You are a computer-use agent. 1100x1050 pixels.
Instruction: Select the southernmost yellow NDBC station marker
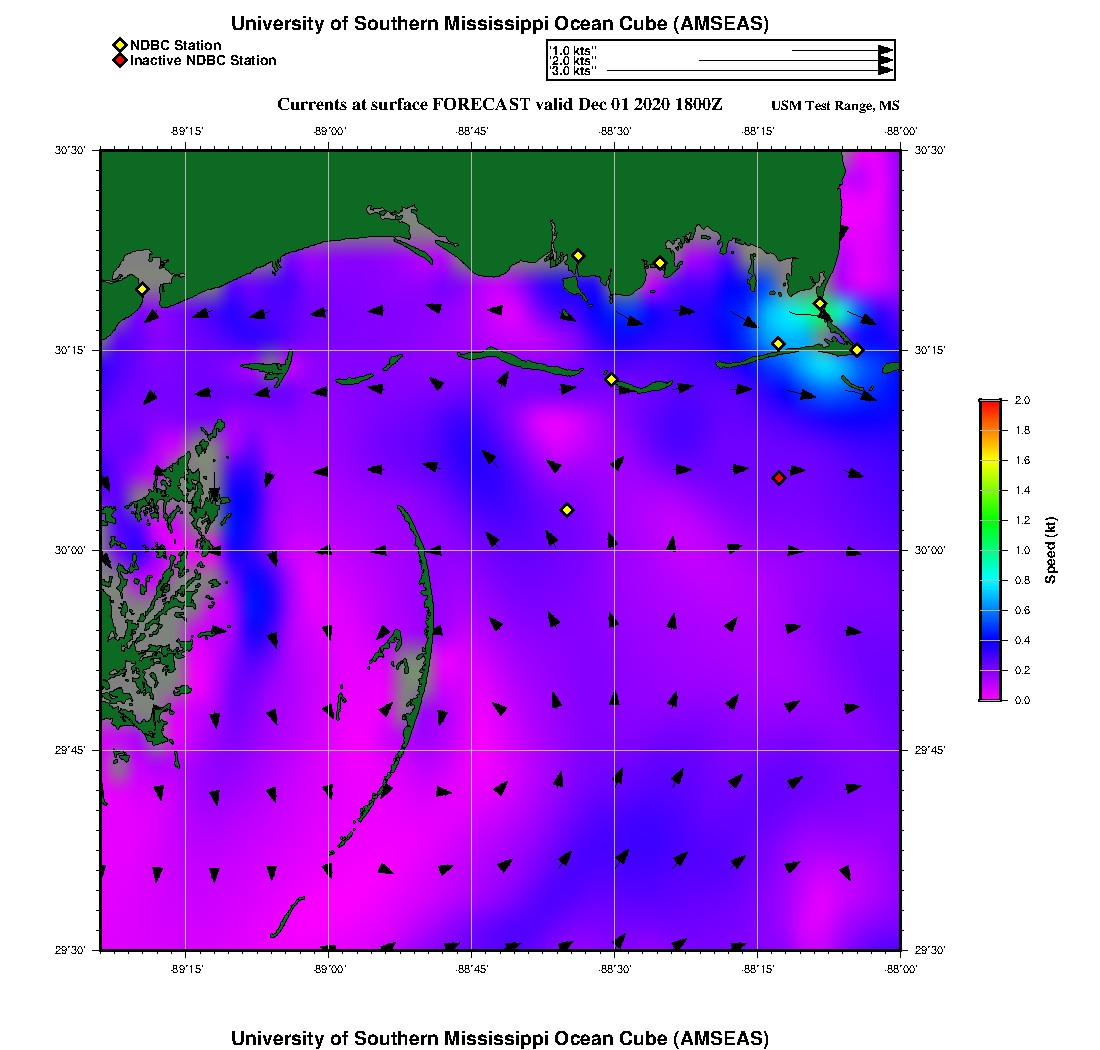(x=567, y=510)
